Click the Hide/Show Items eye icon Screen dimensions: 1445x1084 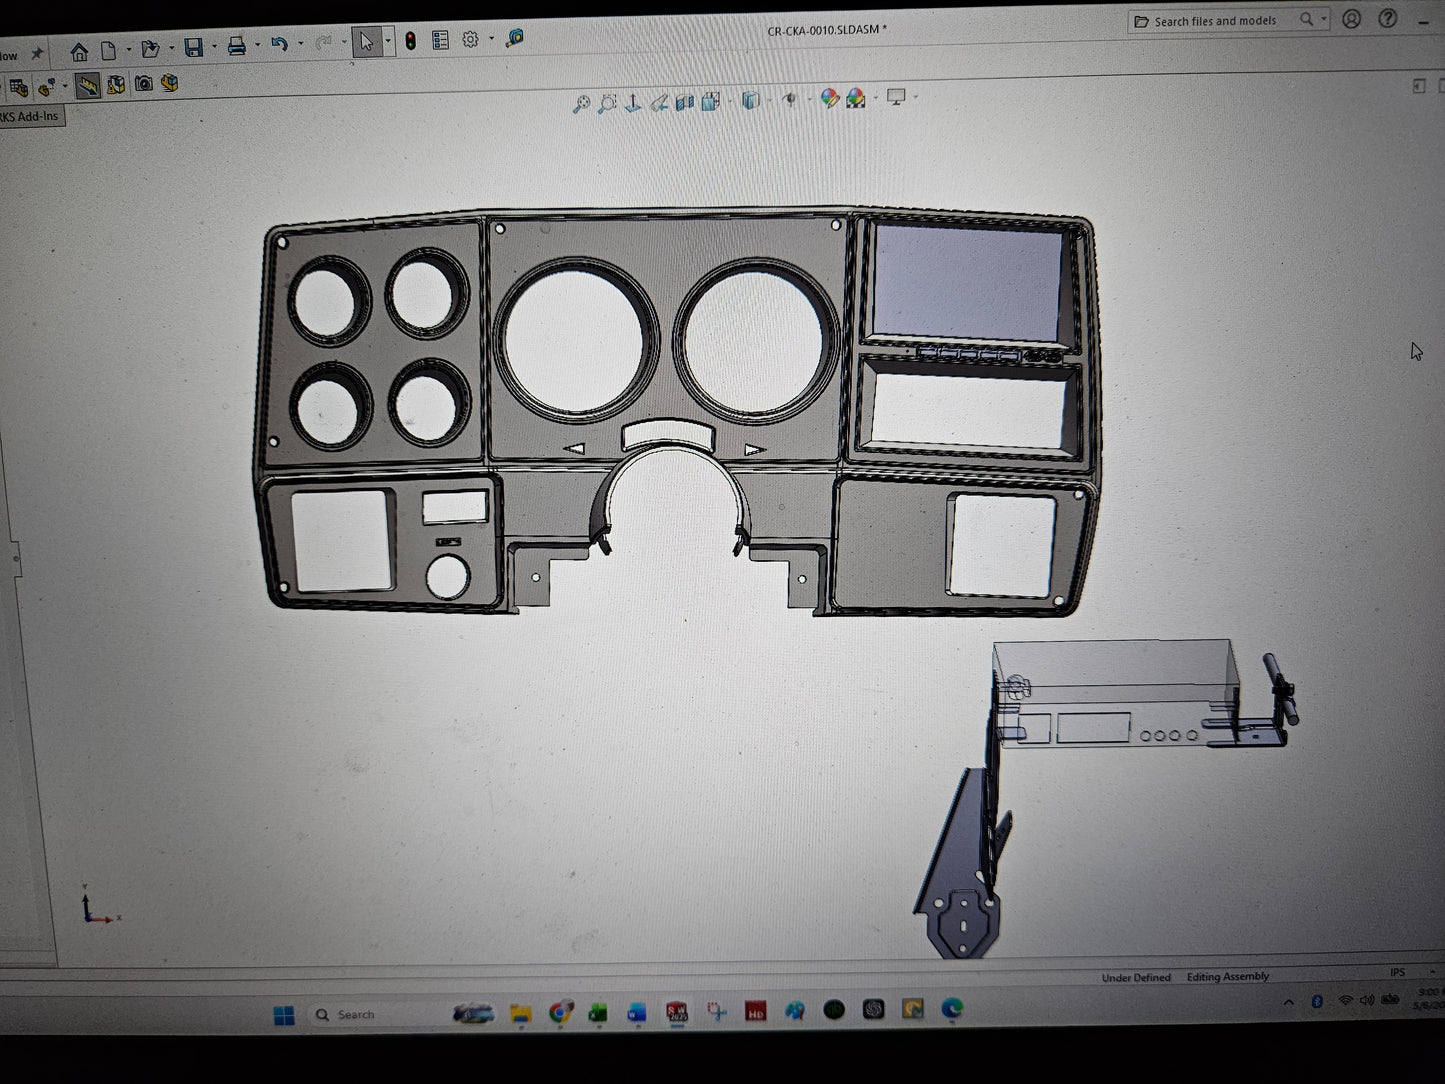coord(790,99)
